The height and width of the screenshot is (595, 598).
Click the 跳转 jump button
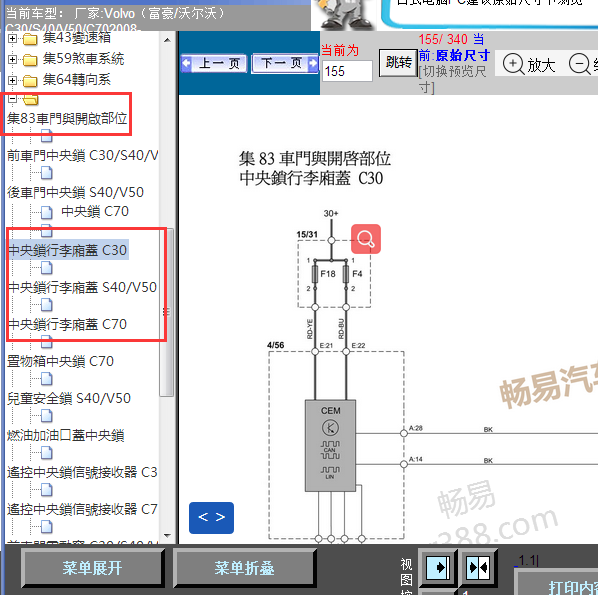click(x=398, y=63)
